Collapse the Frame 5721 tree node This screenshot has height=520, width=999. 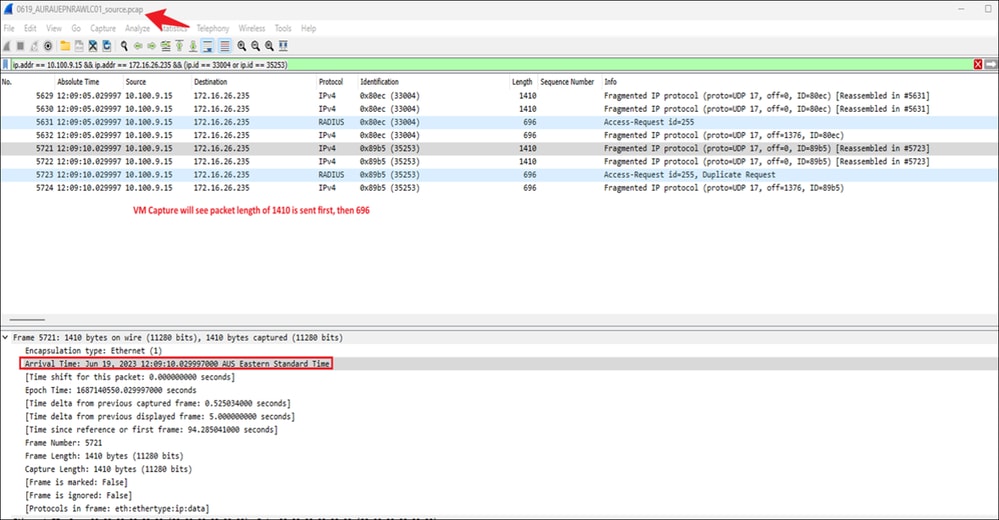(x=6, y=337)
